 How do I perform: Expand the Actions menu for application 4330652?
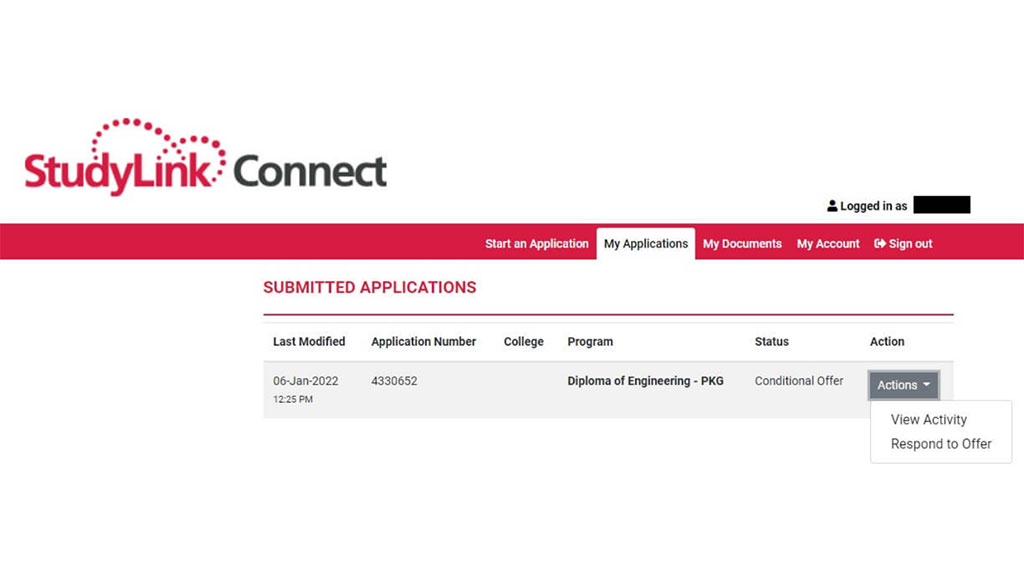point(902,385)
